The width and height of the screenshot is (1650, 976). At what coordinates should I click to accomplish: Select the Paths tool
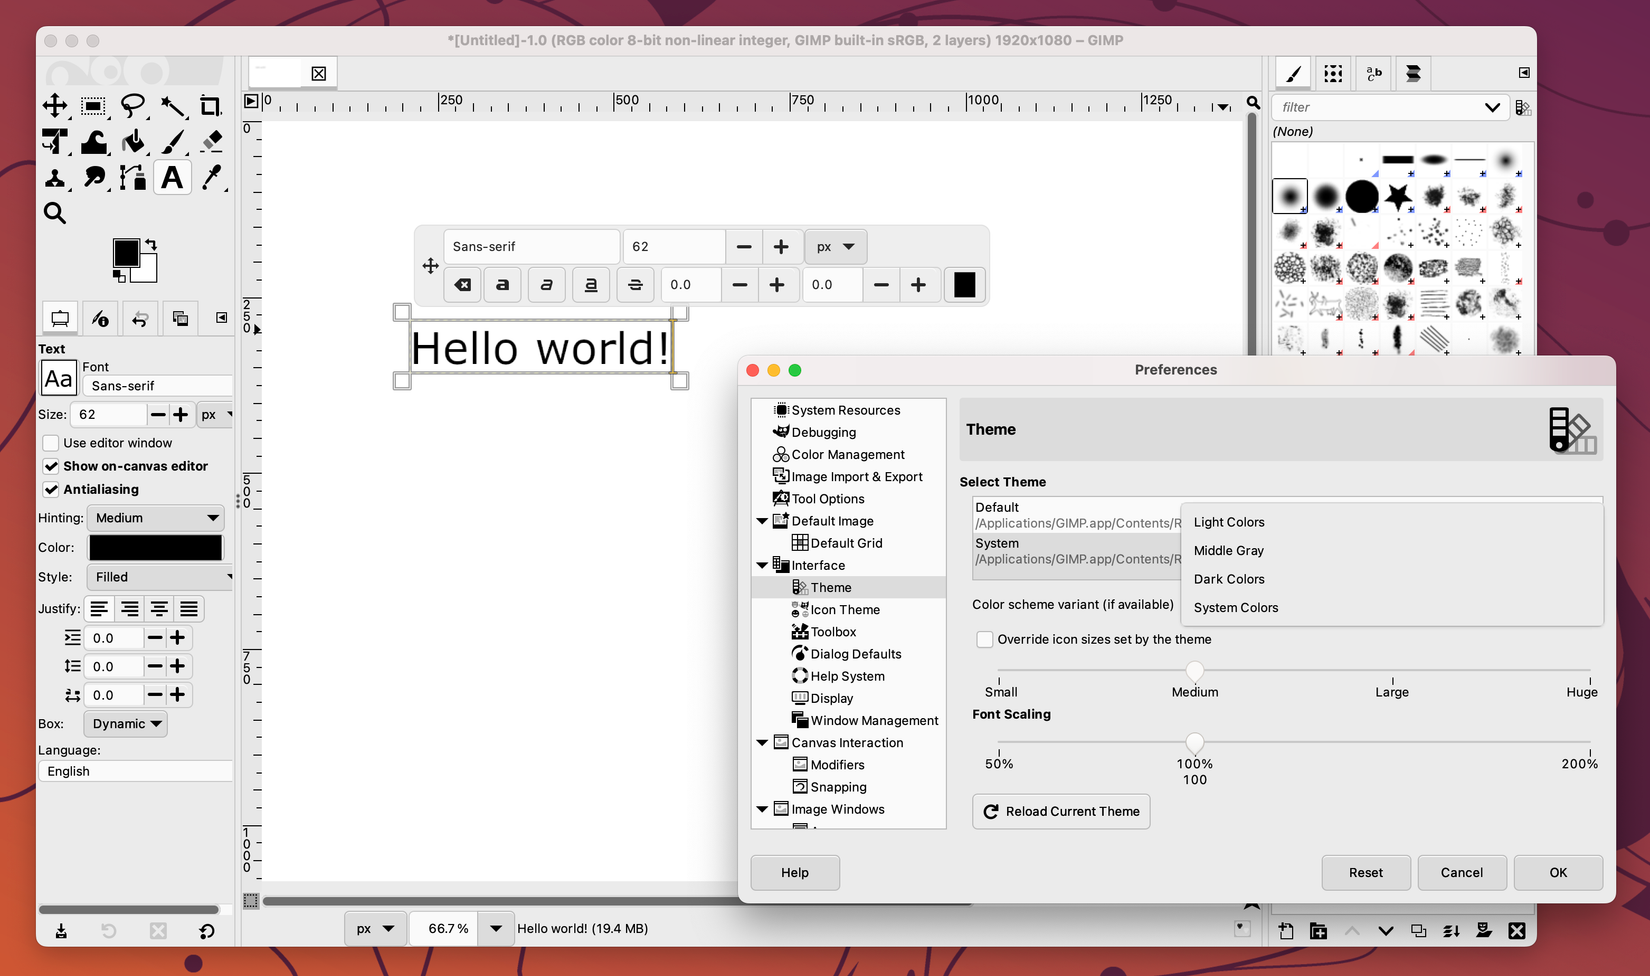tap(133, 178)
